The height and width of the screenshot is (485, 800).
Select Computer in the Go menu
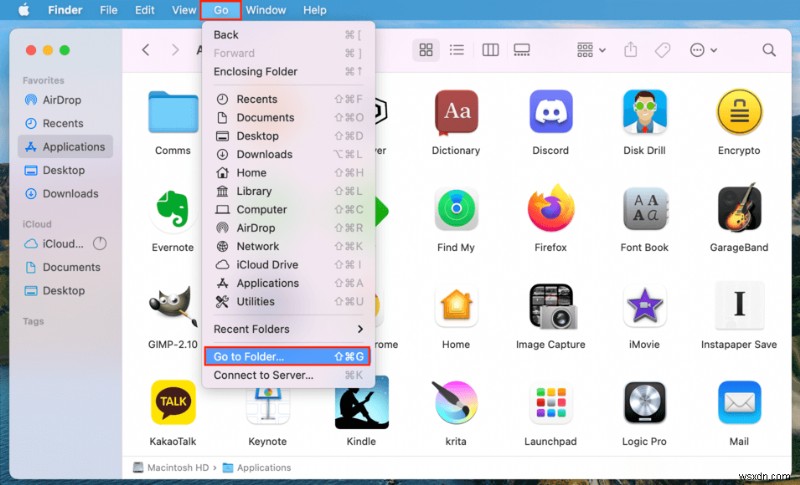[x=288, y=210]
